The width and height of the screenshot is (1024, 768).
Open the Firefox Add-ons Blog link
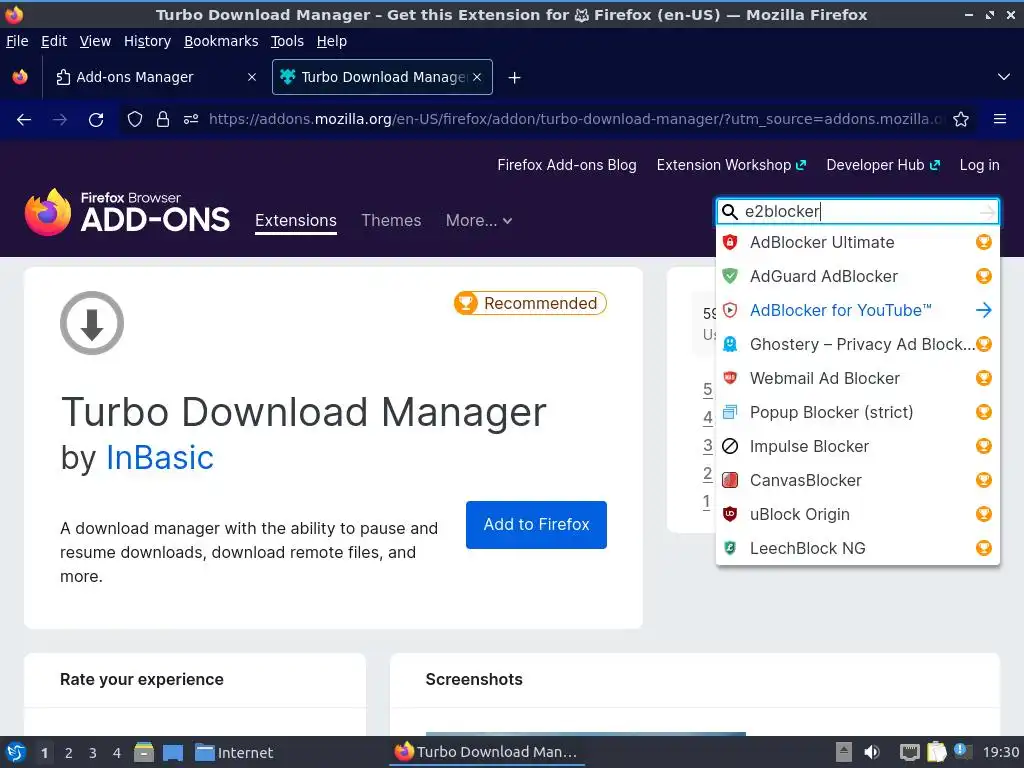pos(567,165)
